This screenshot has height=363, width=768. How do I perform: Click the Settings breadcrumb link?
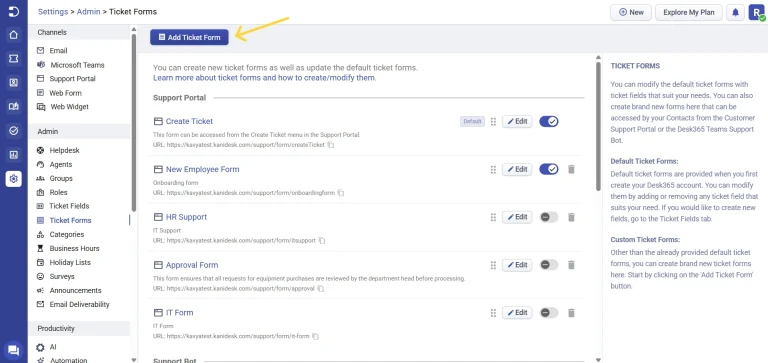53,12
